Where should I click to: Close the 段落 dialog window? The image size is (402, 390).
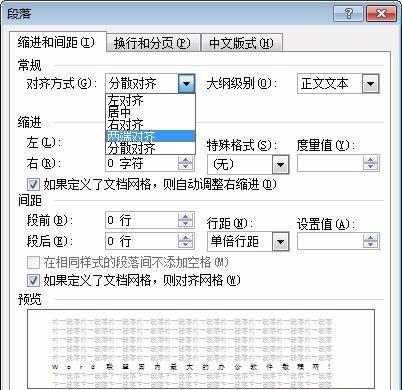click(381, 14)
